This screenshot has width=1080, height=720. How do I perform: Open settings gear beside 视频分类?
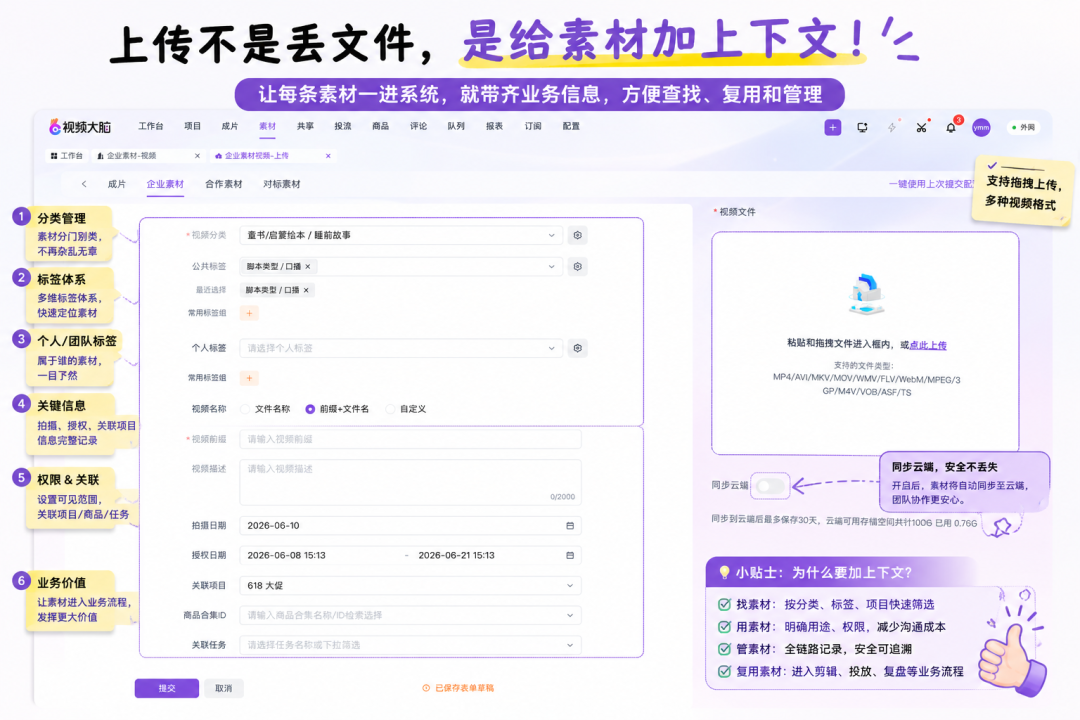pyautogui.click(x=577, y=235)
